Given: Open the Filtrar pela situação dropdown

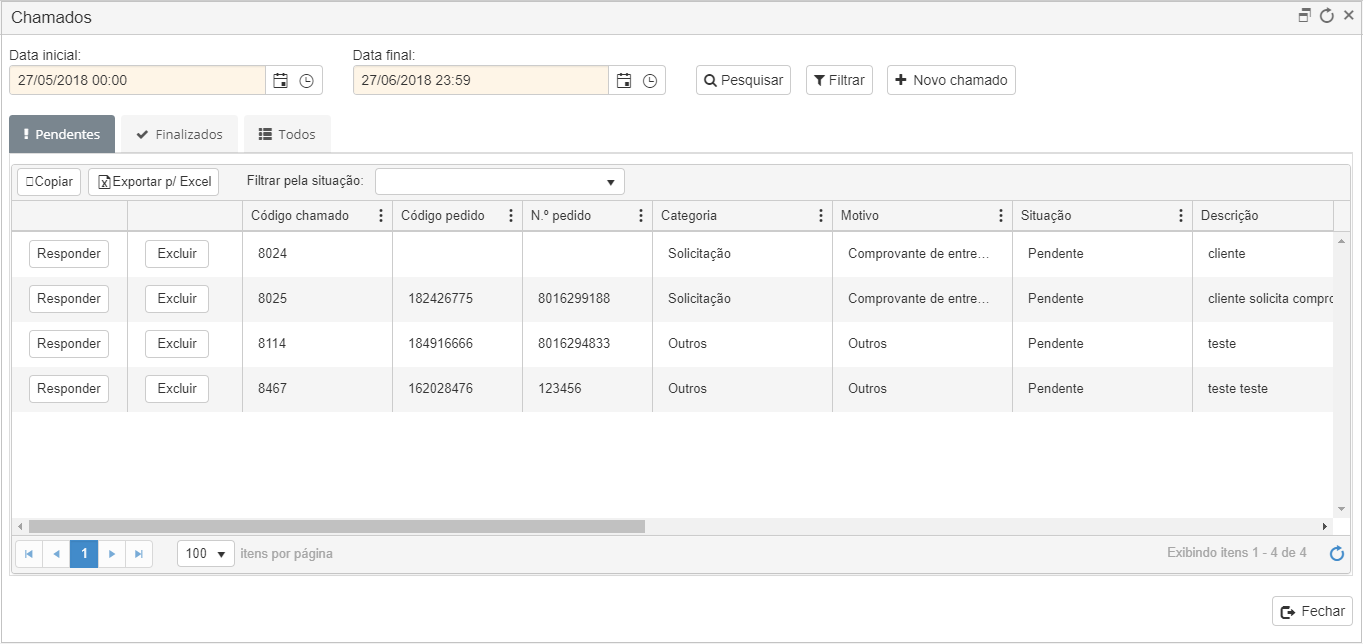Looking at the screenshot, I should click(x=500, y=182).
